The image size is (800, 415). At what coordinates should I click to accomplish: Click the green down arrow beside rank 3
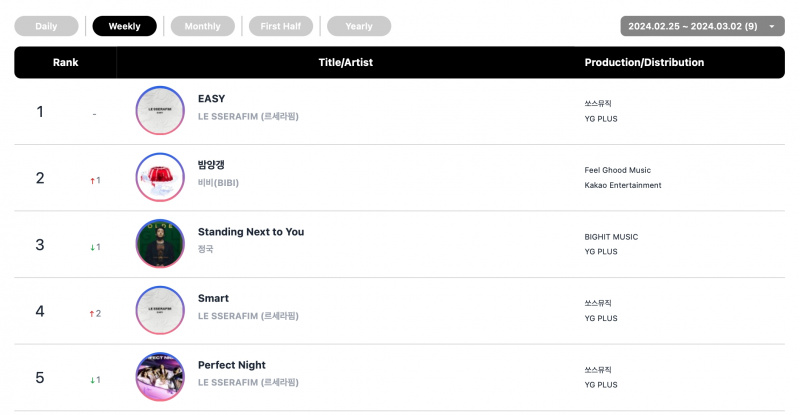[x=92, y=247]
